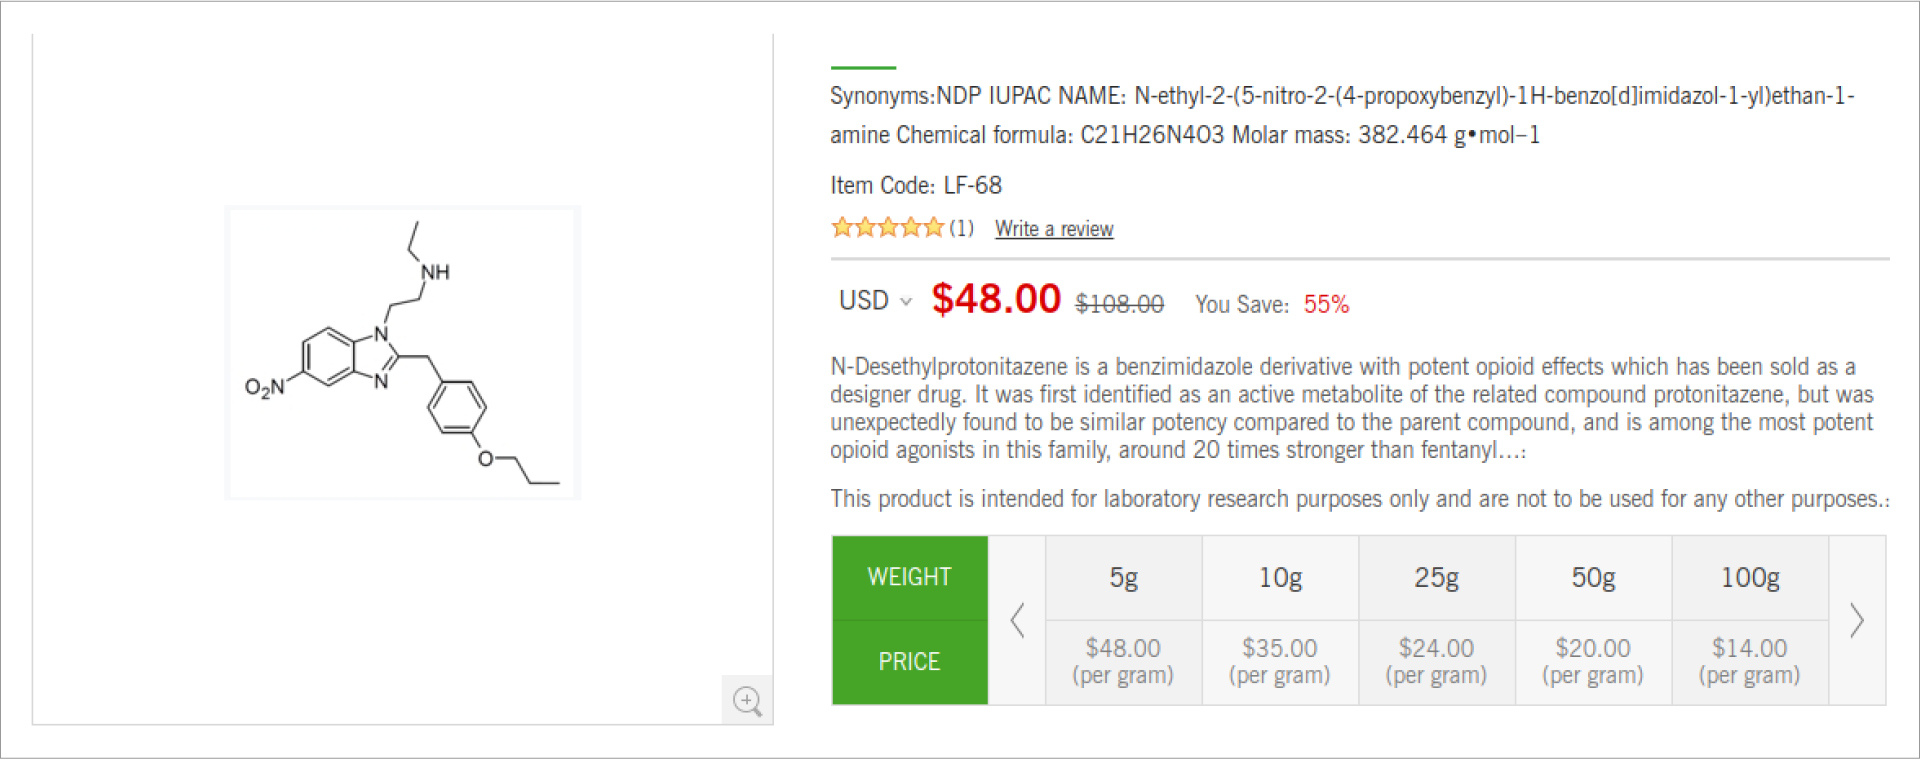The height and width of the screenshot is (759, 1920).
Task: Click the $20.00 per gram price cell
Action: (1593, 661)
